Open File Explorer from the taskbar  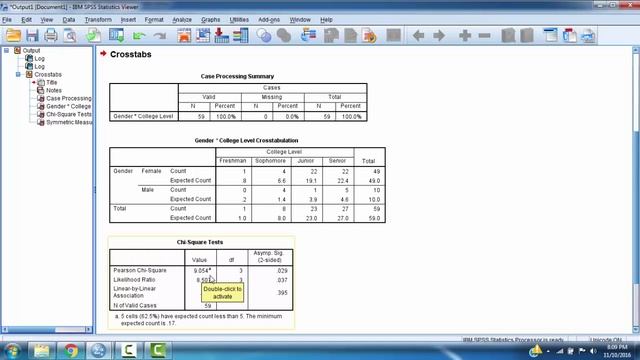41,351
